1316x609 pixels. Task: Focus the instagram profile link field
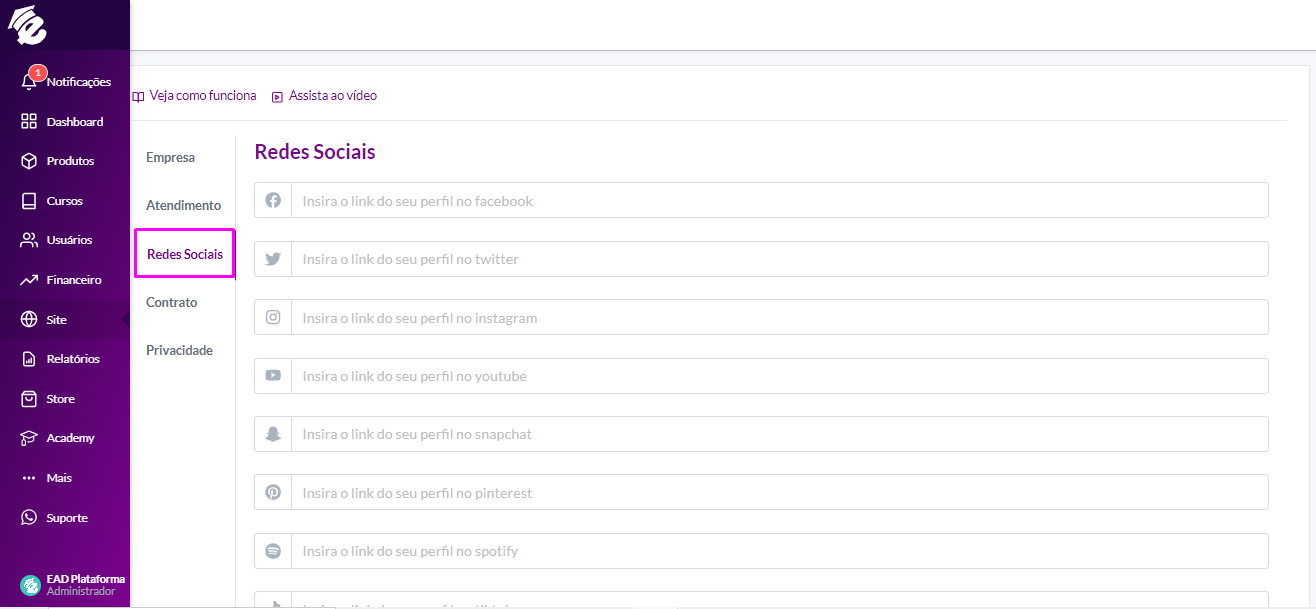(x=780, y=317)
